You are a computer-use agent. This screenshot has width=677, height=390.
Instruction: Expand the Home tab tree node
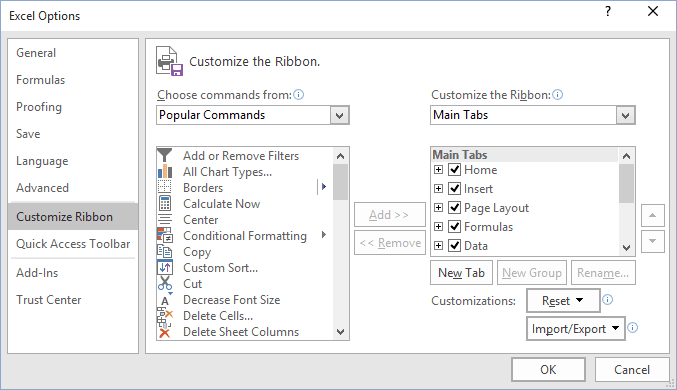(x=438, y=169)
